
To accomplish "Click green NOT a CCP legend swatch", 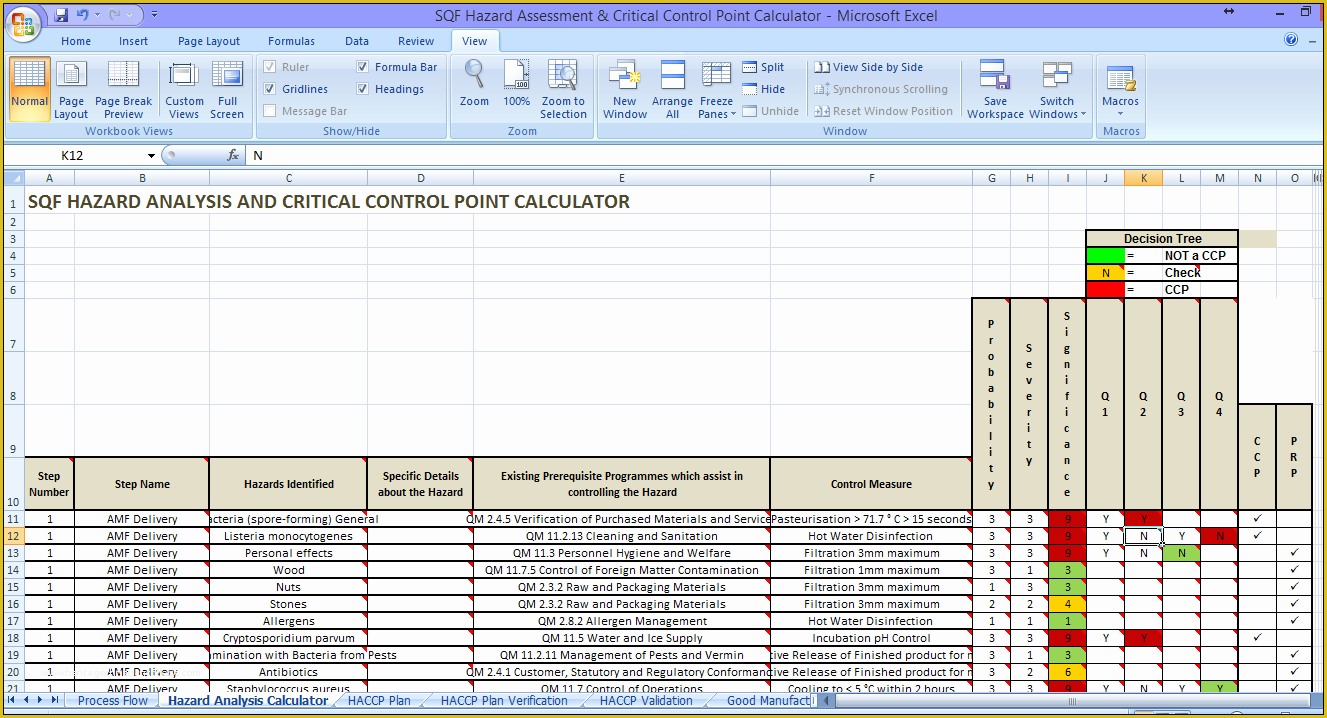I will click(x=1105, y=256).
